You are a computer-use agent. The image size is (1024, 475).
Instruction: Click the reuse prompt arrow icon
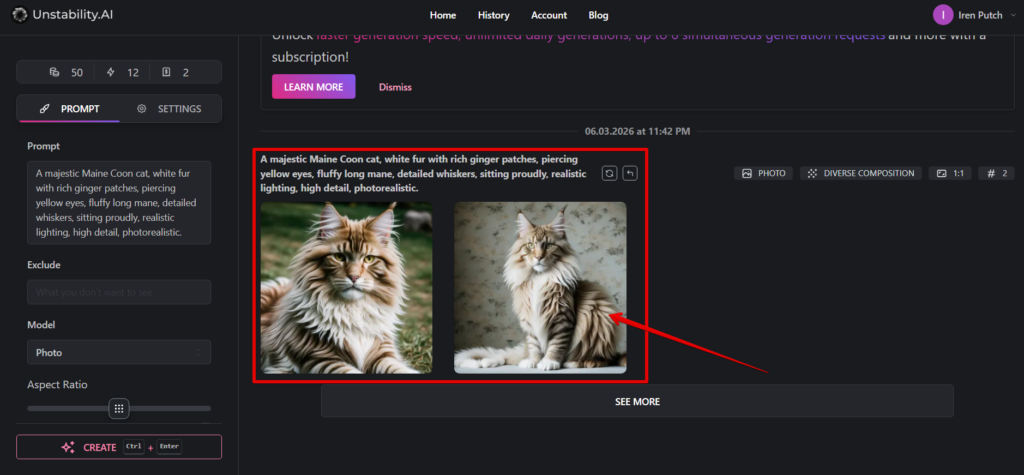[630, 173]
